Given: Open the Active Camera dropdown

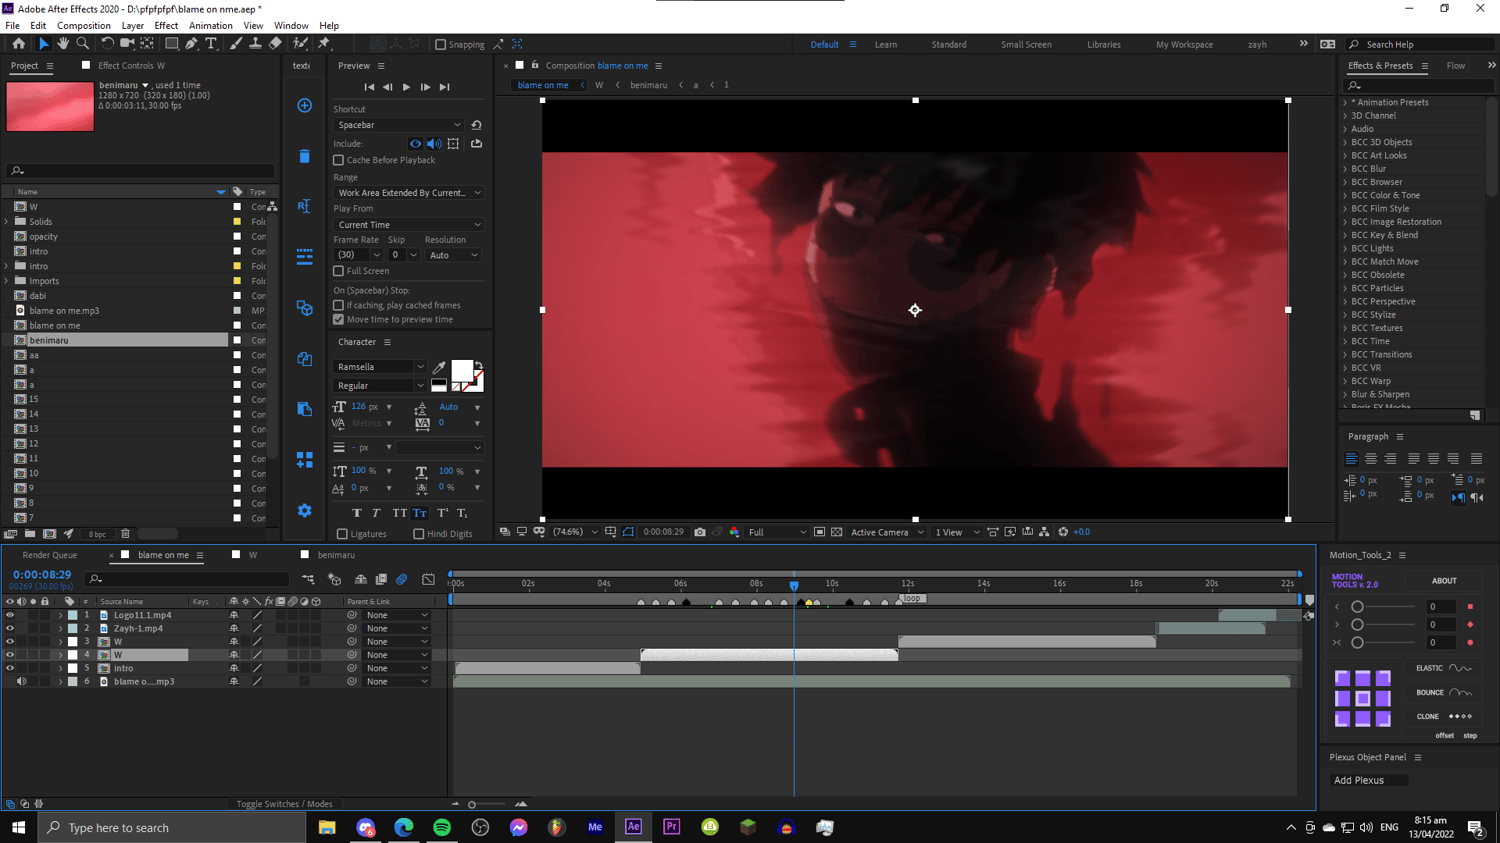Looking at the screenshot, I should (x=887, y=532).
